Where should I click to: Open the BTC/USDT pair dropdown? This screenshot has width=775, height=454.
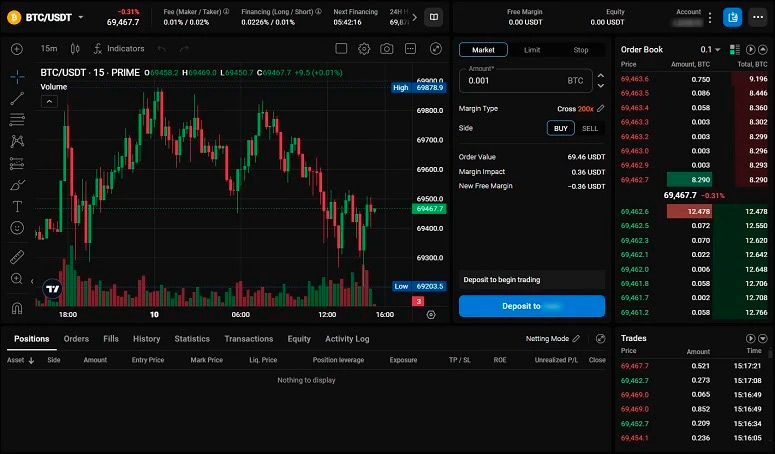[81, 17]
